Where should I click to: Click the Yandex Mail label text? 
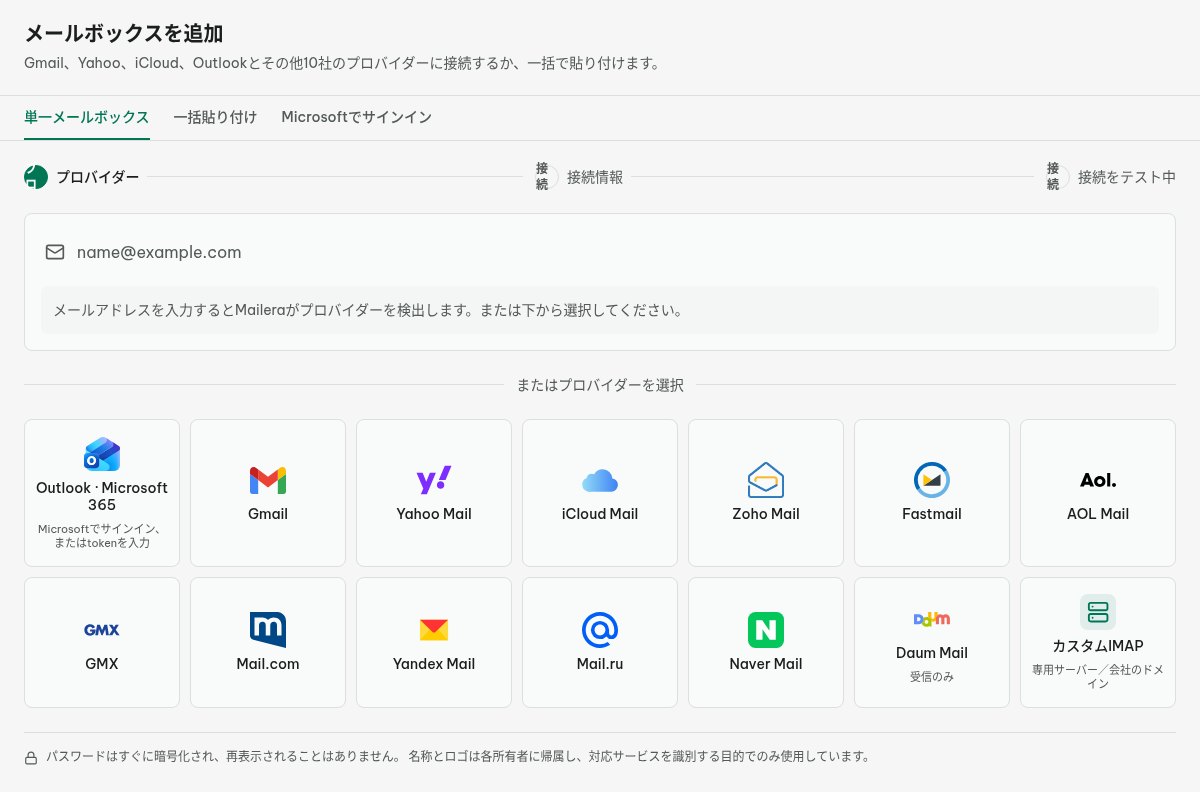coord(434,663)
